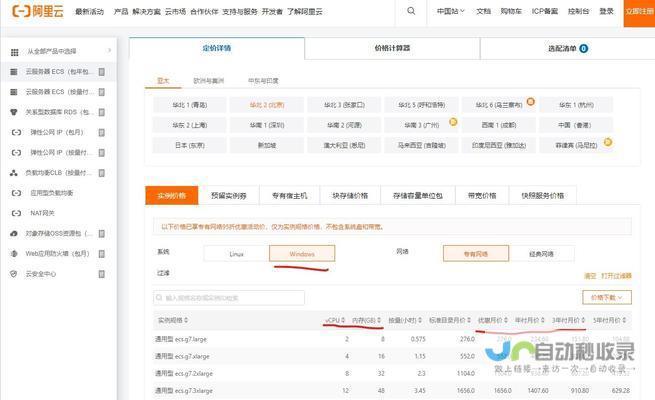
Task: Click the firewall icon beside Web应用防火墙
Action: click(14, 253)
